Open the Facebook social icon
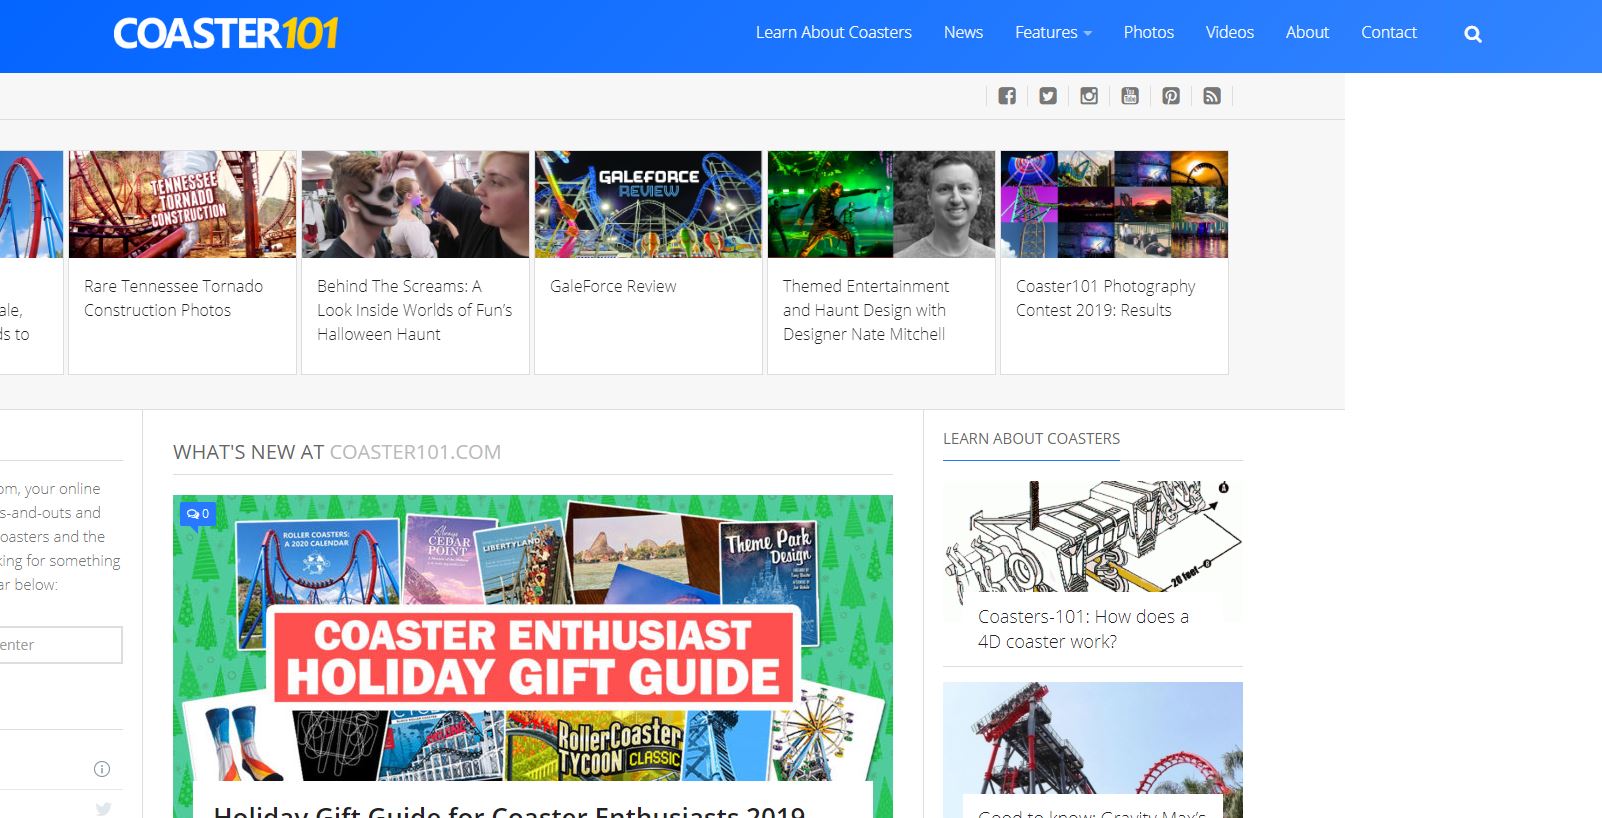1602x818 pixels. (1007, 96)
